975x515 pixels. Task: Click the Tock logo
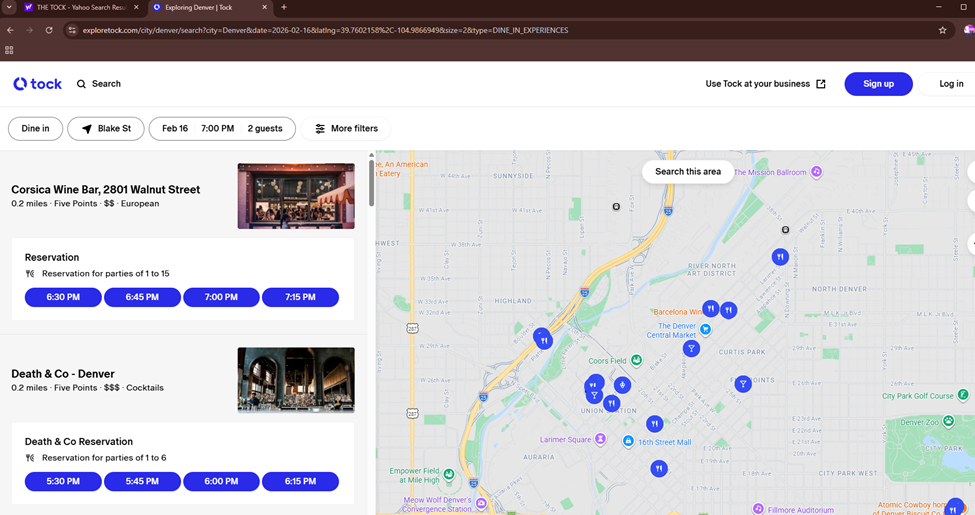click(x=37, y=84)
